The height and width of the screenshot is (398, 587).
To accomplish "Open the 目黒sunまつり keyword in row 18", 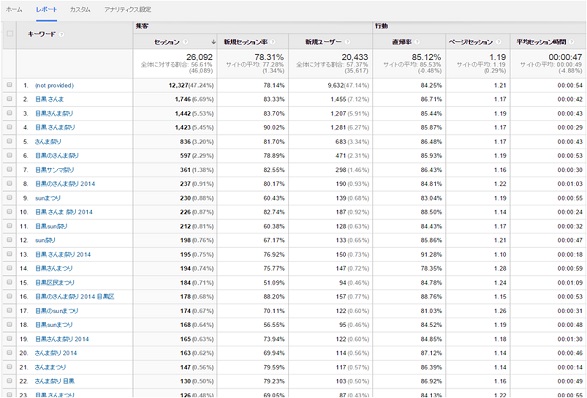I will tap(54, 325).
